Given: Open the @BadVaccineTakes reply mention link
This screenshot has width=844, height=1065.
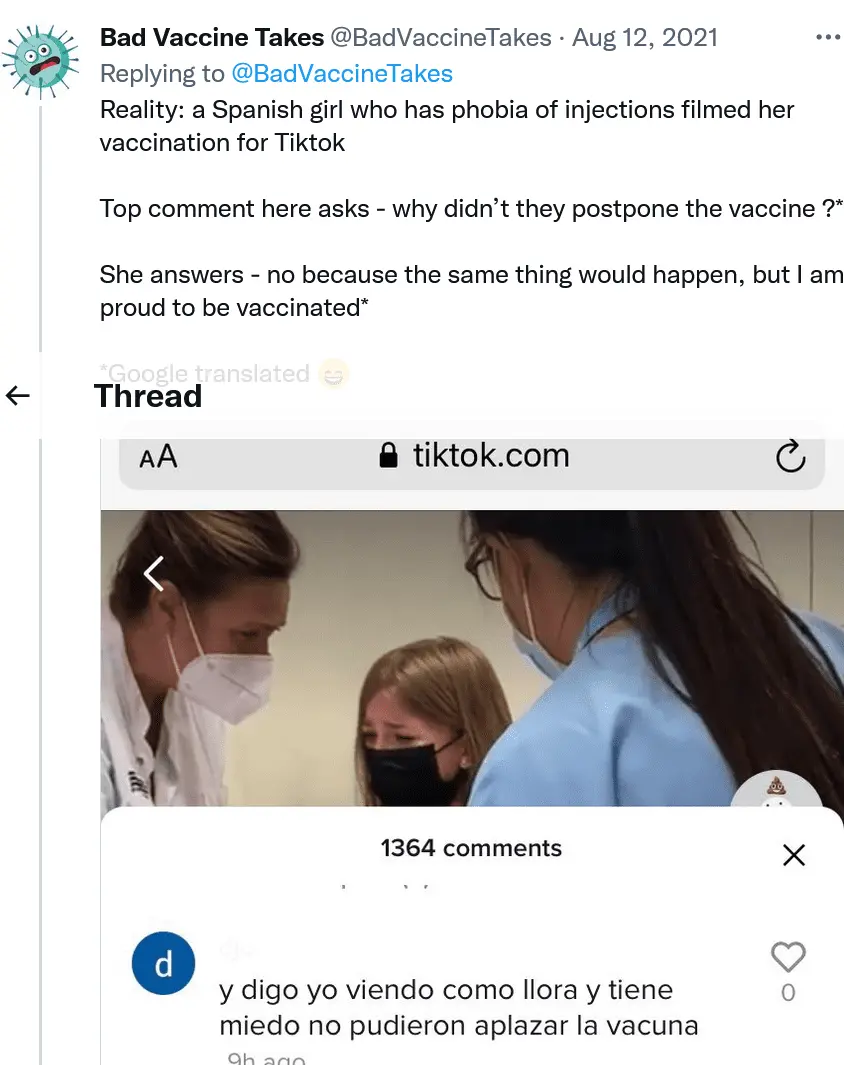Looking at the screenshot, I should pos(342,73).
